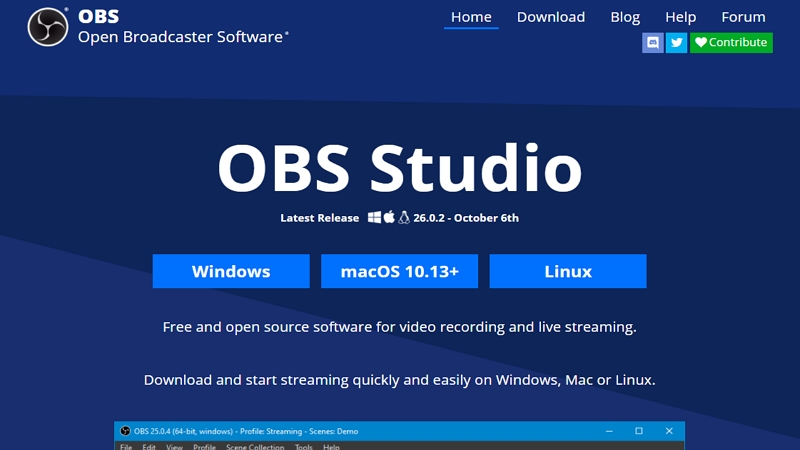Select the Linux download button
Viewport: 800px width, 450px height.
point(568,271)
